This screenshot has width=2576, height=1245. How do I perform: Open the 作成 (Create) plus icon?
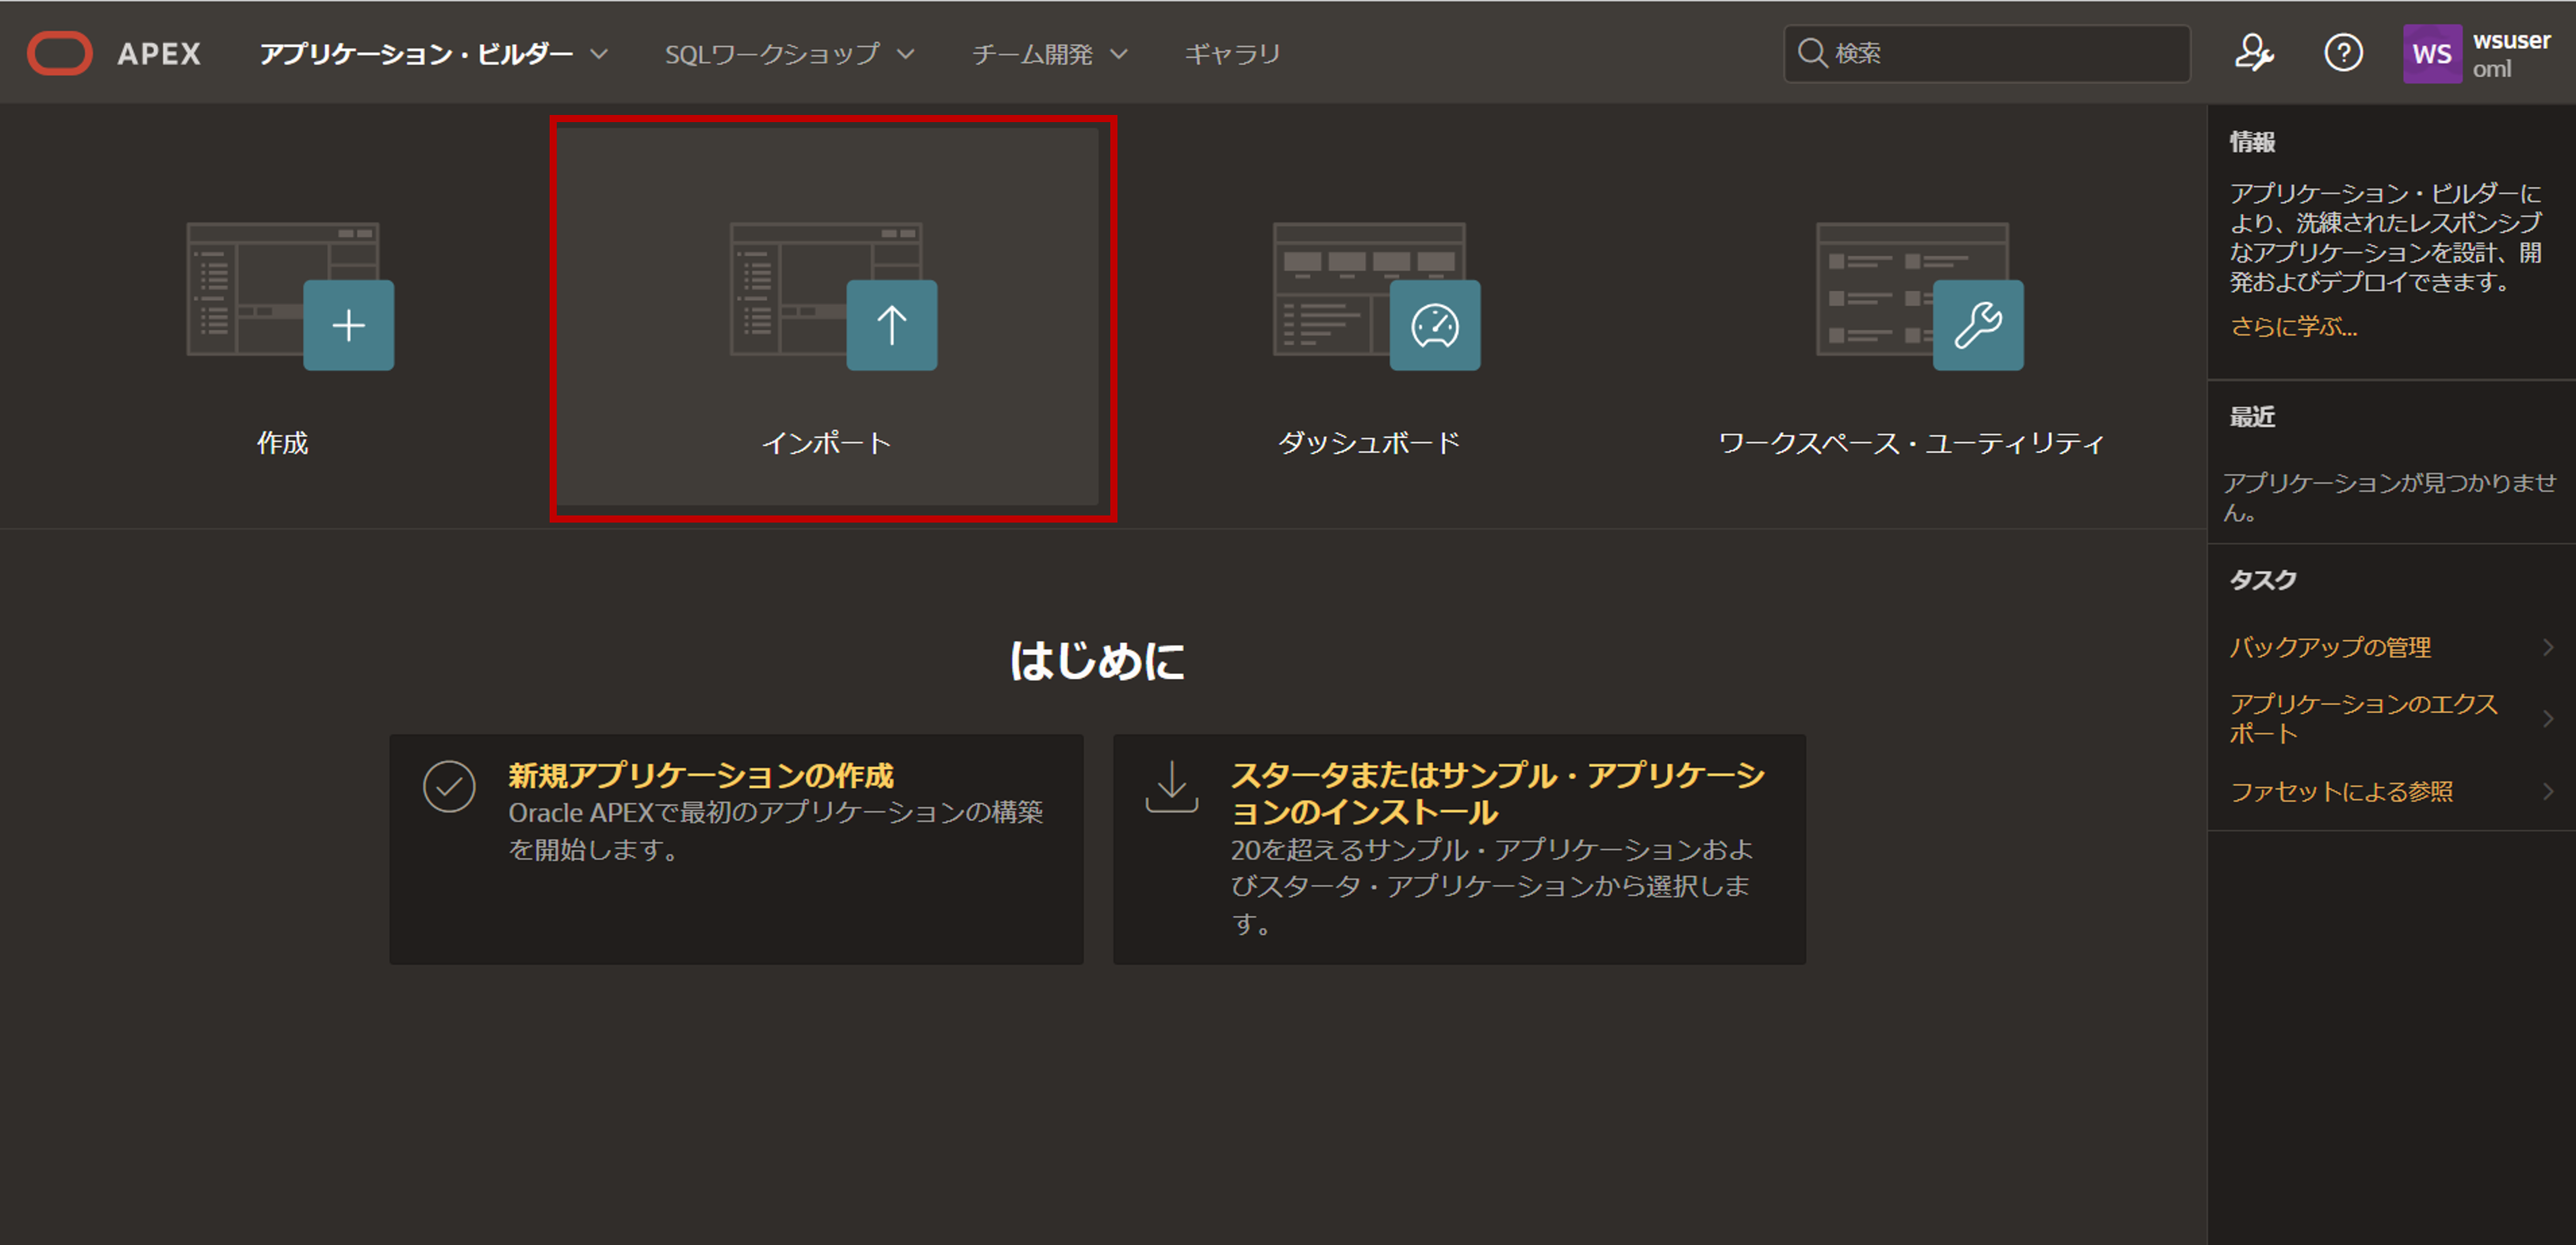[348, 325]
